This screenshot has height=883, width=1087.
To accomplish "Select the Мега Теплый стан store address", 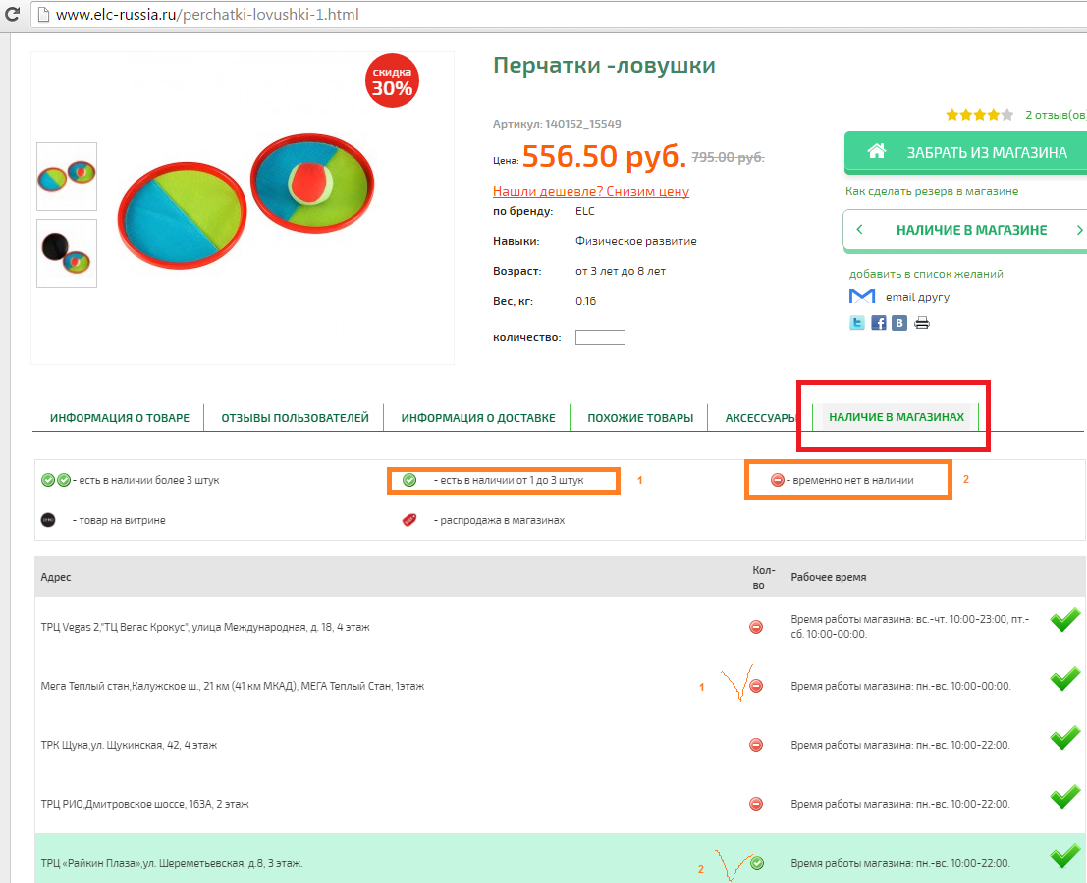I will [232, 686].
